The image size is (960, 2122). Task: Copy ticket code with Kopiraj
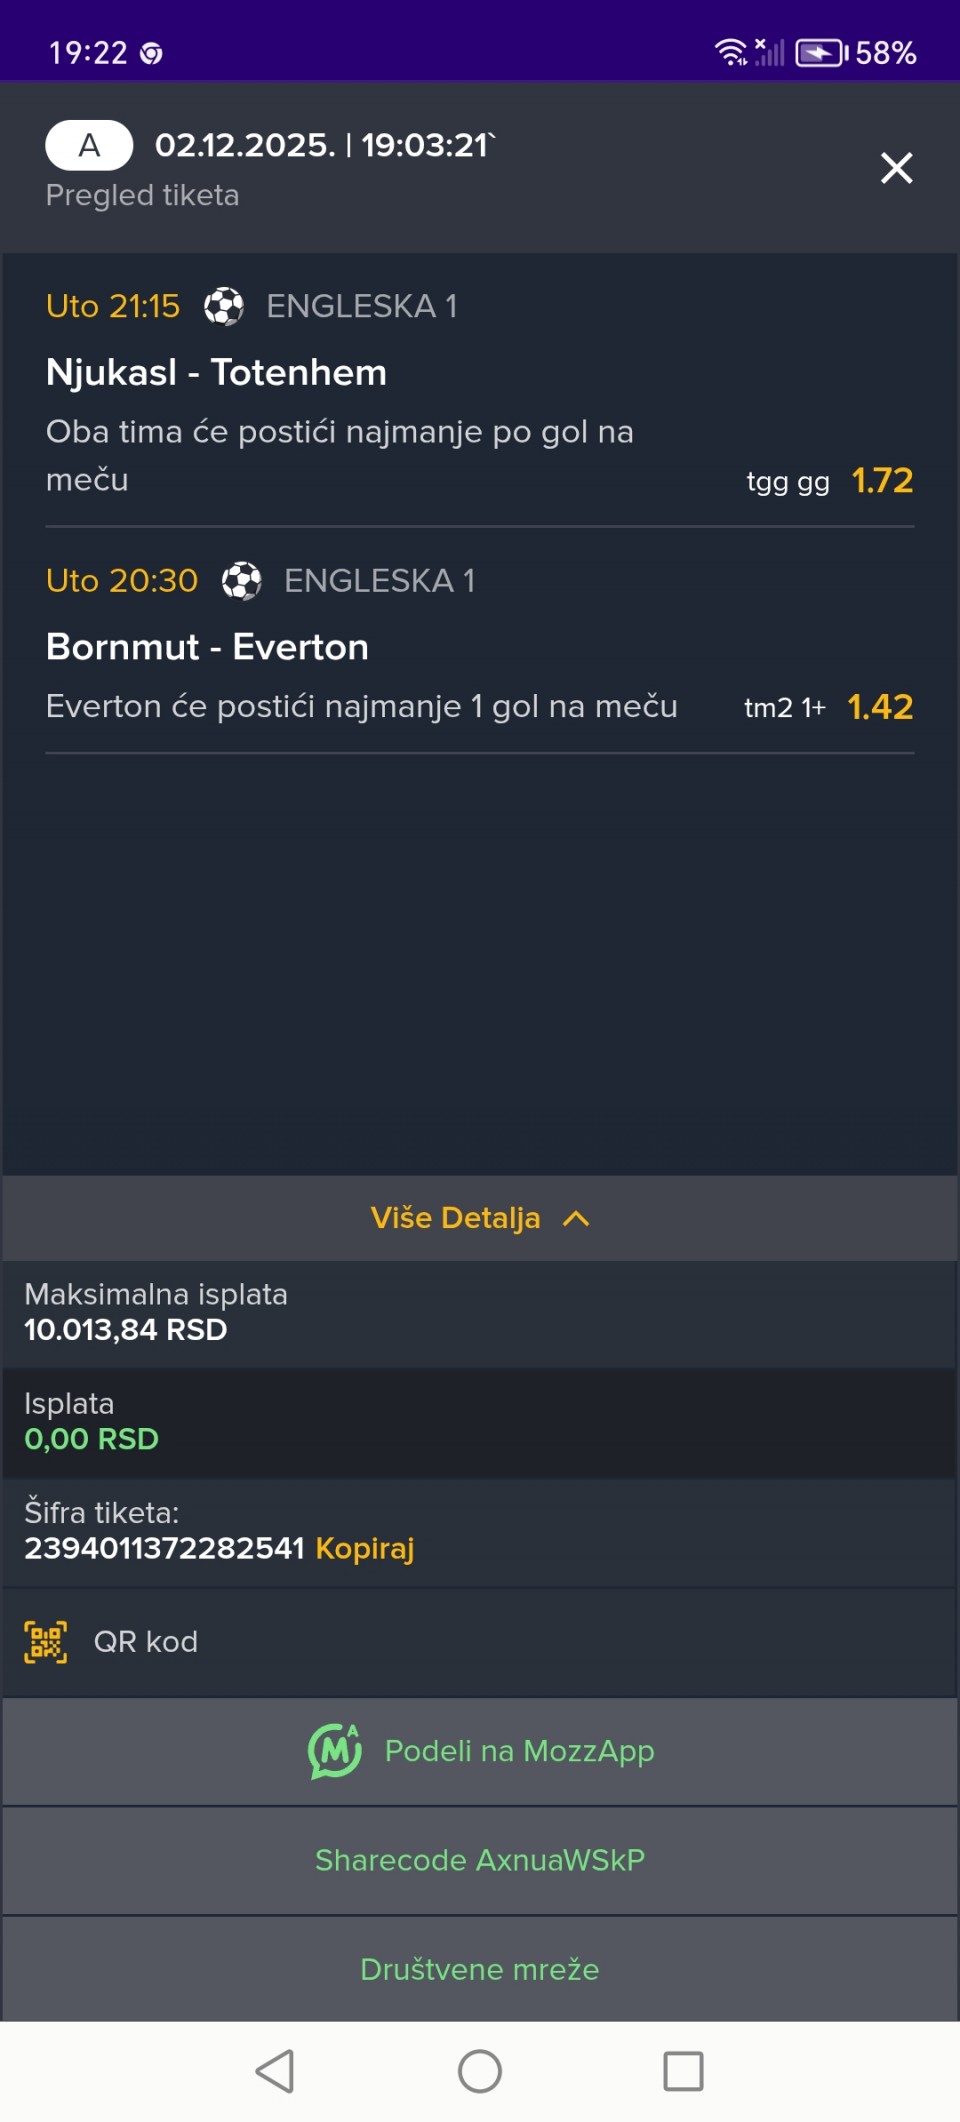point(365,1548)
